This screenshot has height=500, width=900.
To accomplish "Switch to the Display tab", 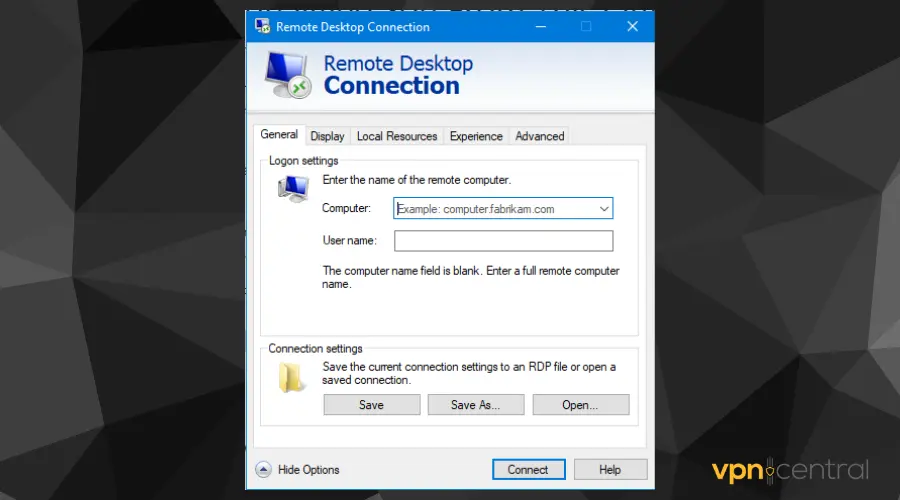I will coord(327,136).
